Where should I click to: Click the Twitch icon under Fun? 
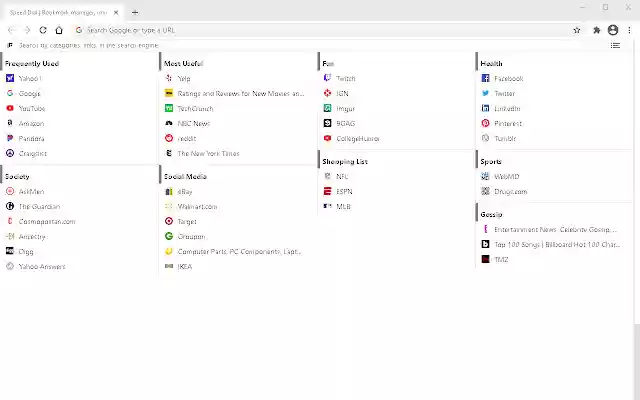pos(327,78)
